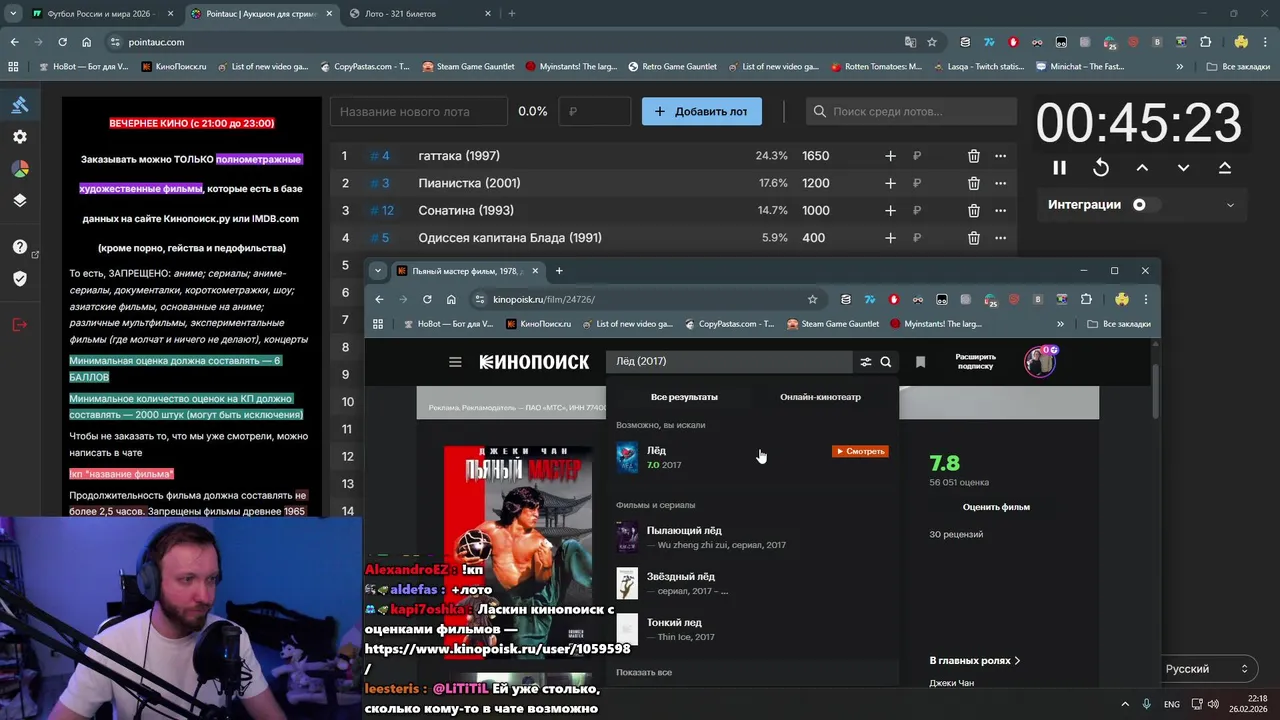Image resolution: width=1280 pixels, height=720 pixels.
Task: Click the front window page scrollbar
Action: click(x=1157, y=392)
